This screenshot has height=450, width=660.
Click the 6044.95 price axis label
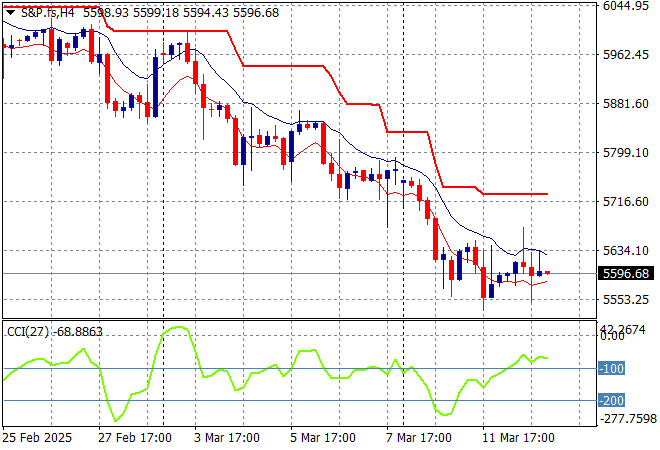(626, 6)
